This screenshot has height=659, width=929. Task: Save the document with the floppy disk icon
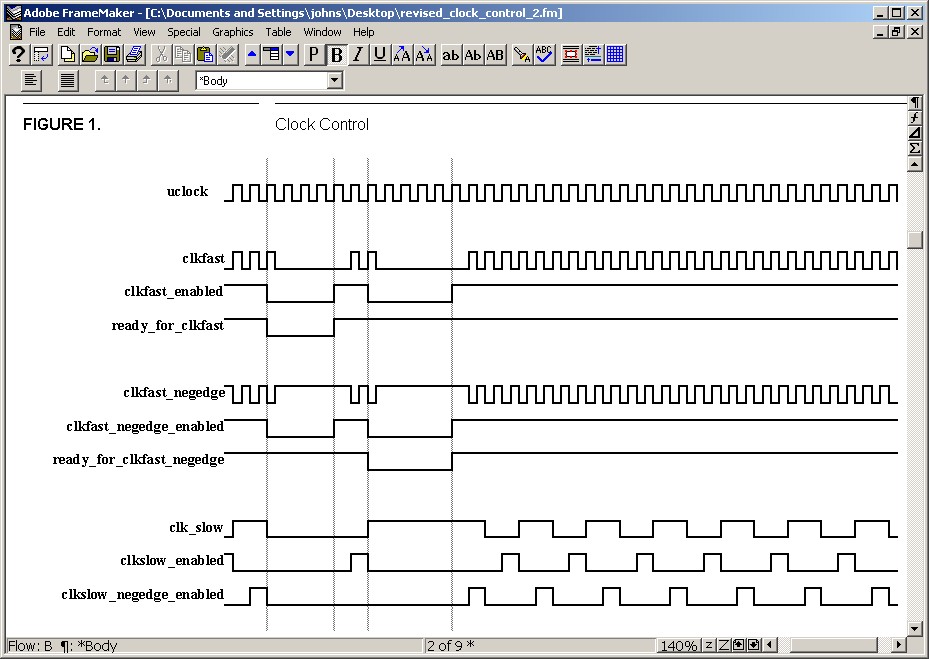(x=112, y=55)
